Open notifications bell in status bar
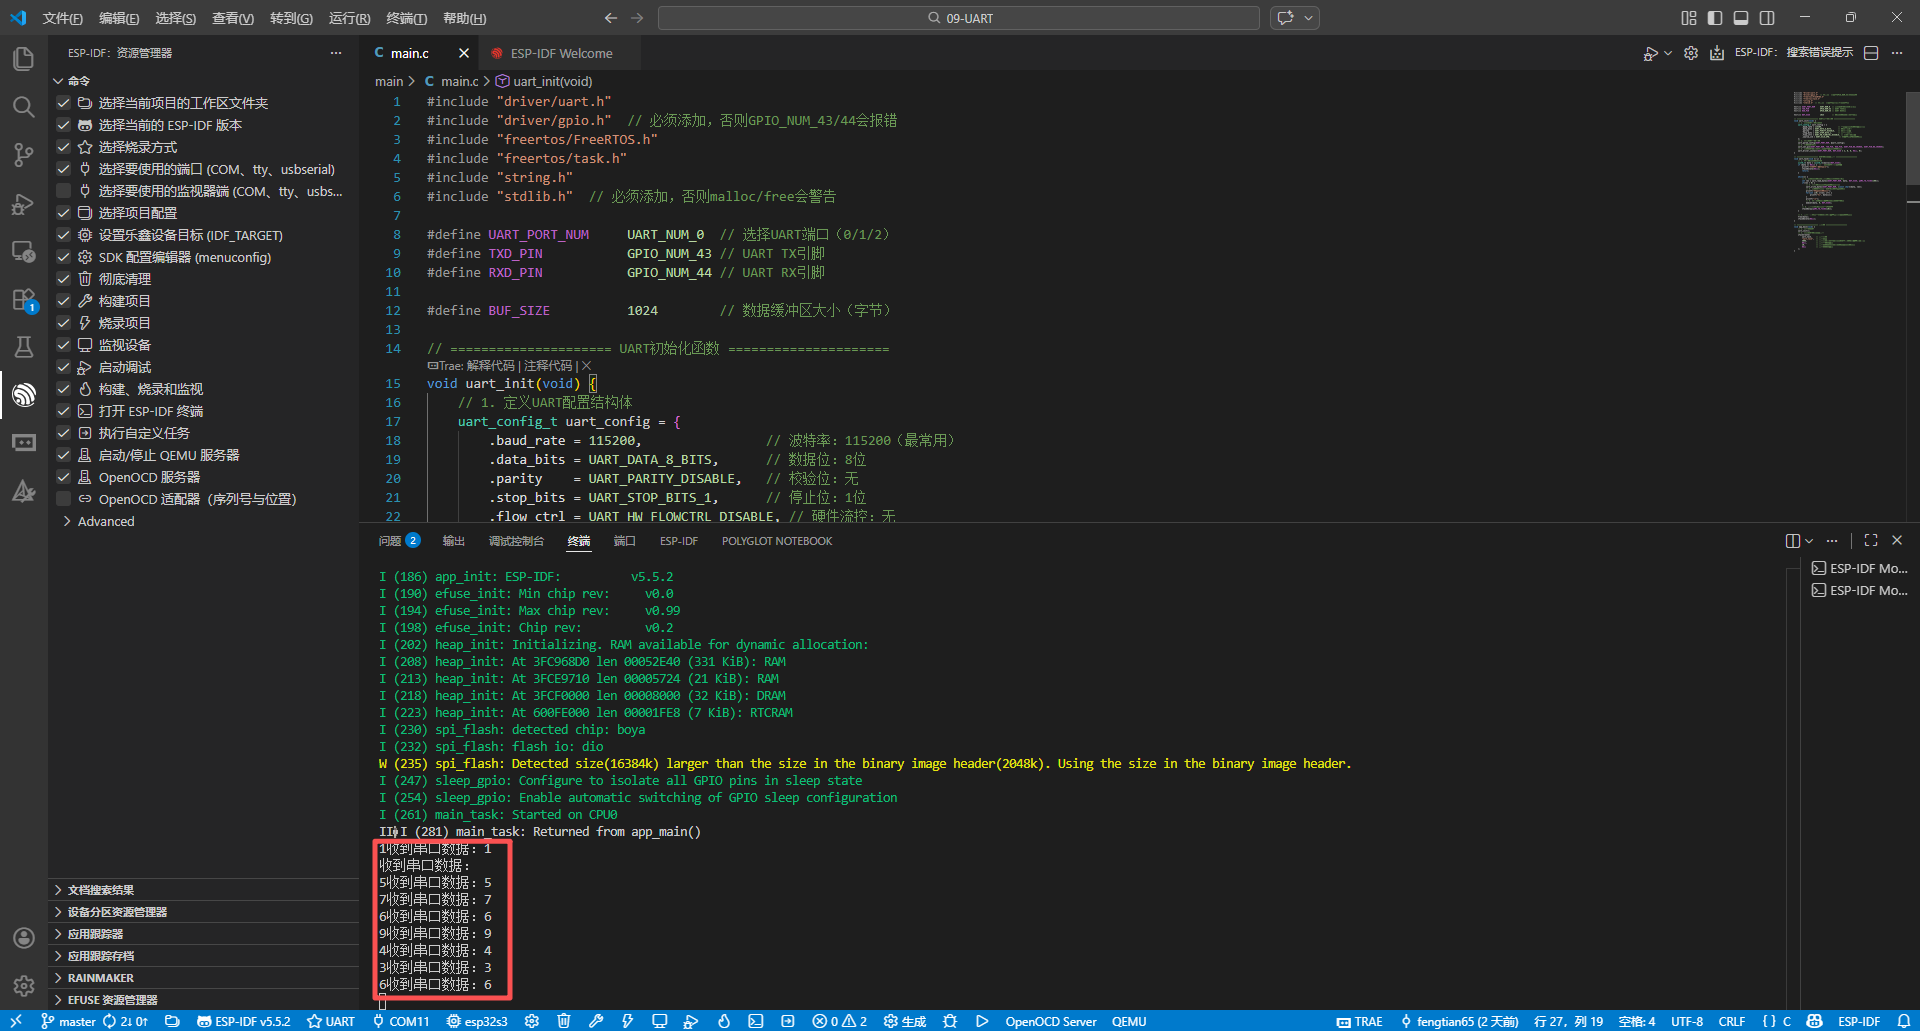 (1904, 1021)
